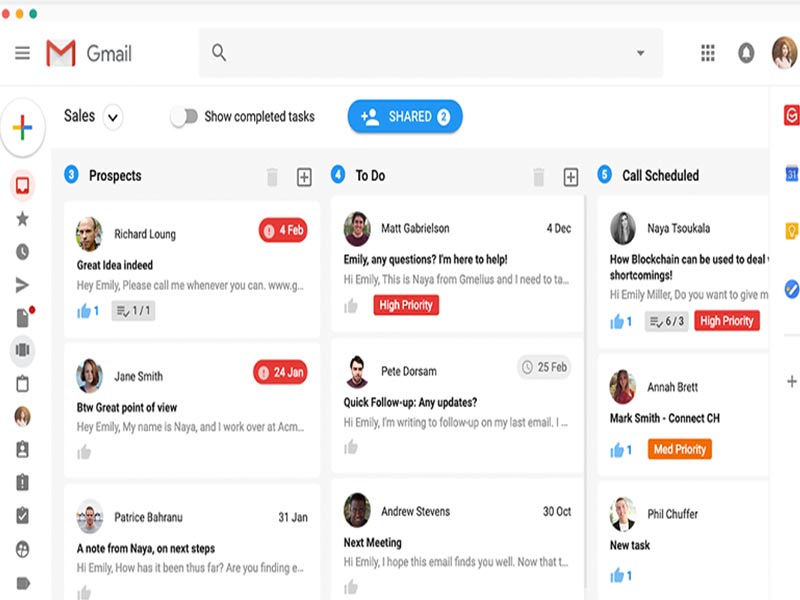Open Starred in the sidebar
800x600 pixels.
point(22,219)
